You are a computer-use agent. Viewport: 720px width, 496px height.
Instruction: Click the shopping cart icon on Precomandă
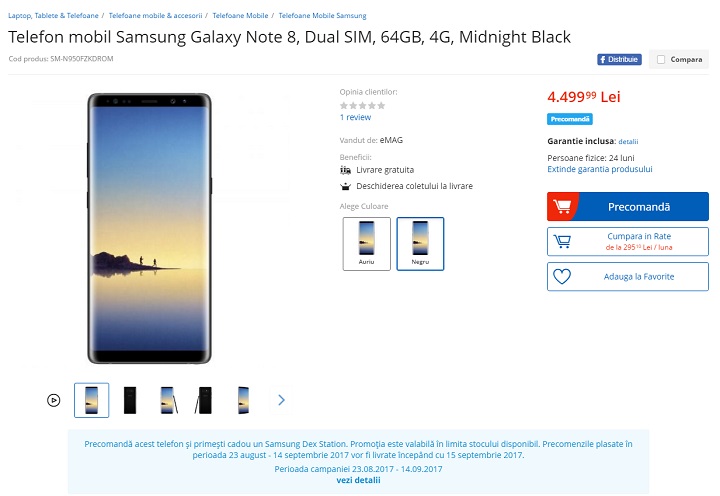tap(563, 207)
